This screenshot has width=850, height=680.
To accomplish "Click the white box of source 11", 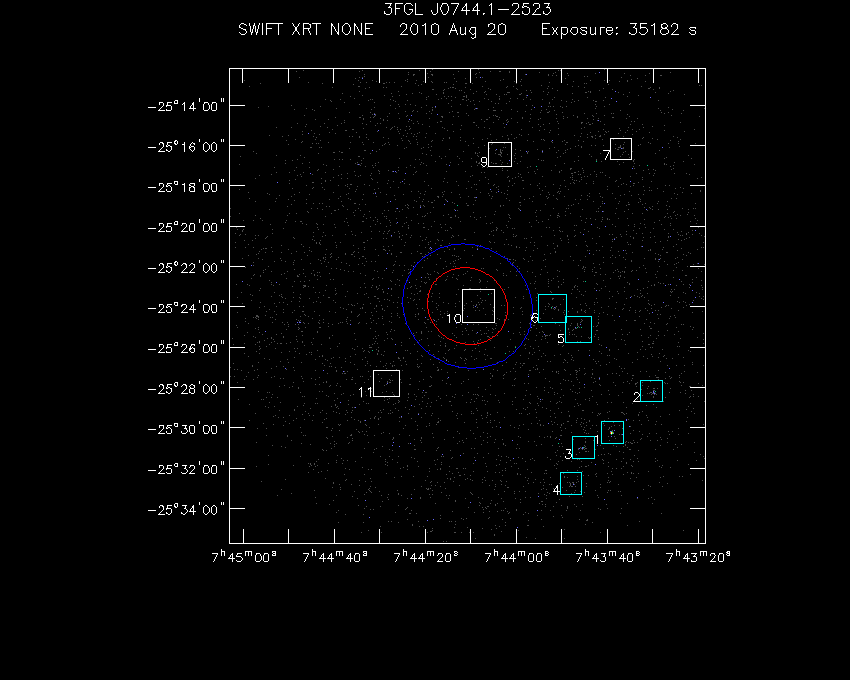I will (387, 383).
